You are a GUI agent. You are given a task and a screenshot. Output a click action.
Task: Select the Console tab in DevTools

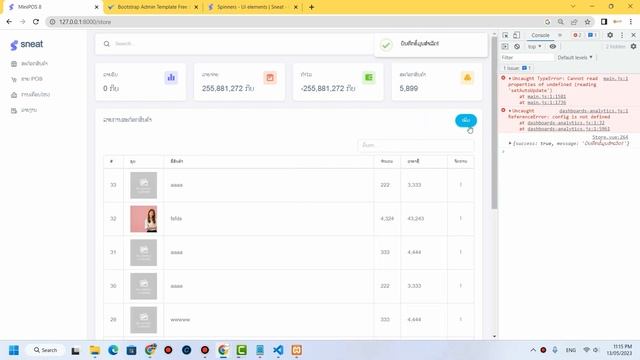tap(540, 35)
